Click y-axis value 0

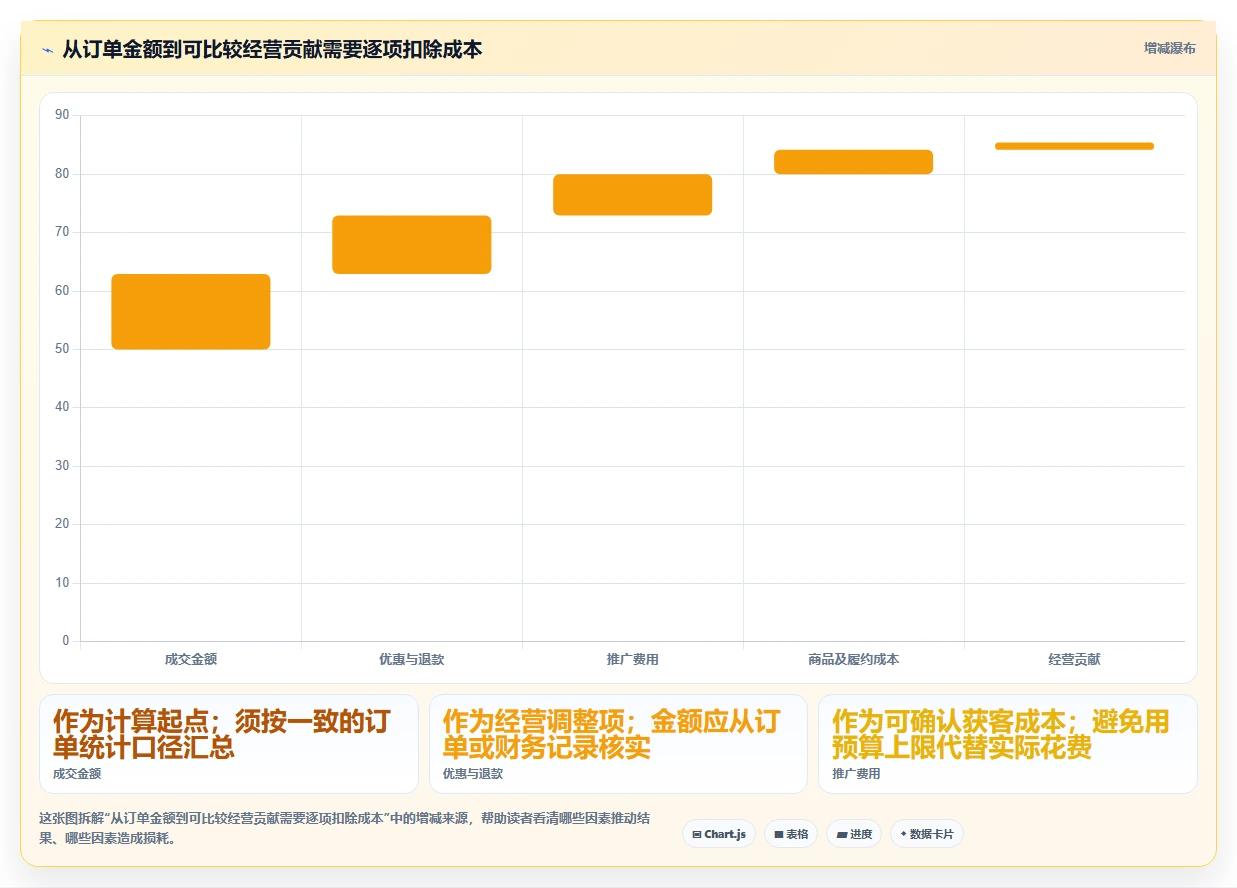[66, 641]
